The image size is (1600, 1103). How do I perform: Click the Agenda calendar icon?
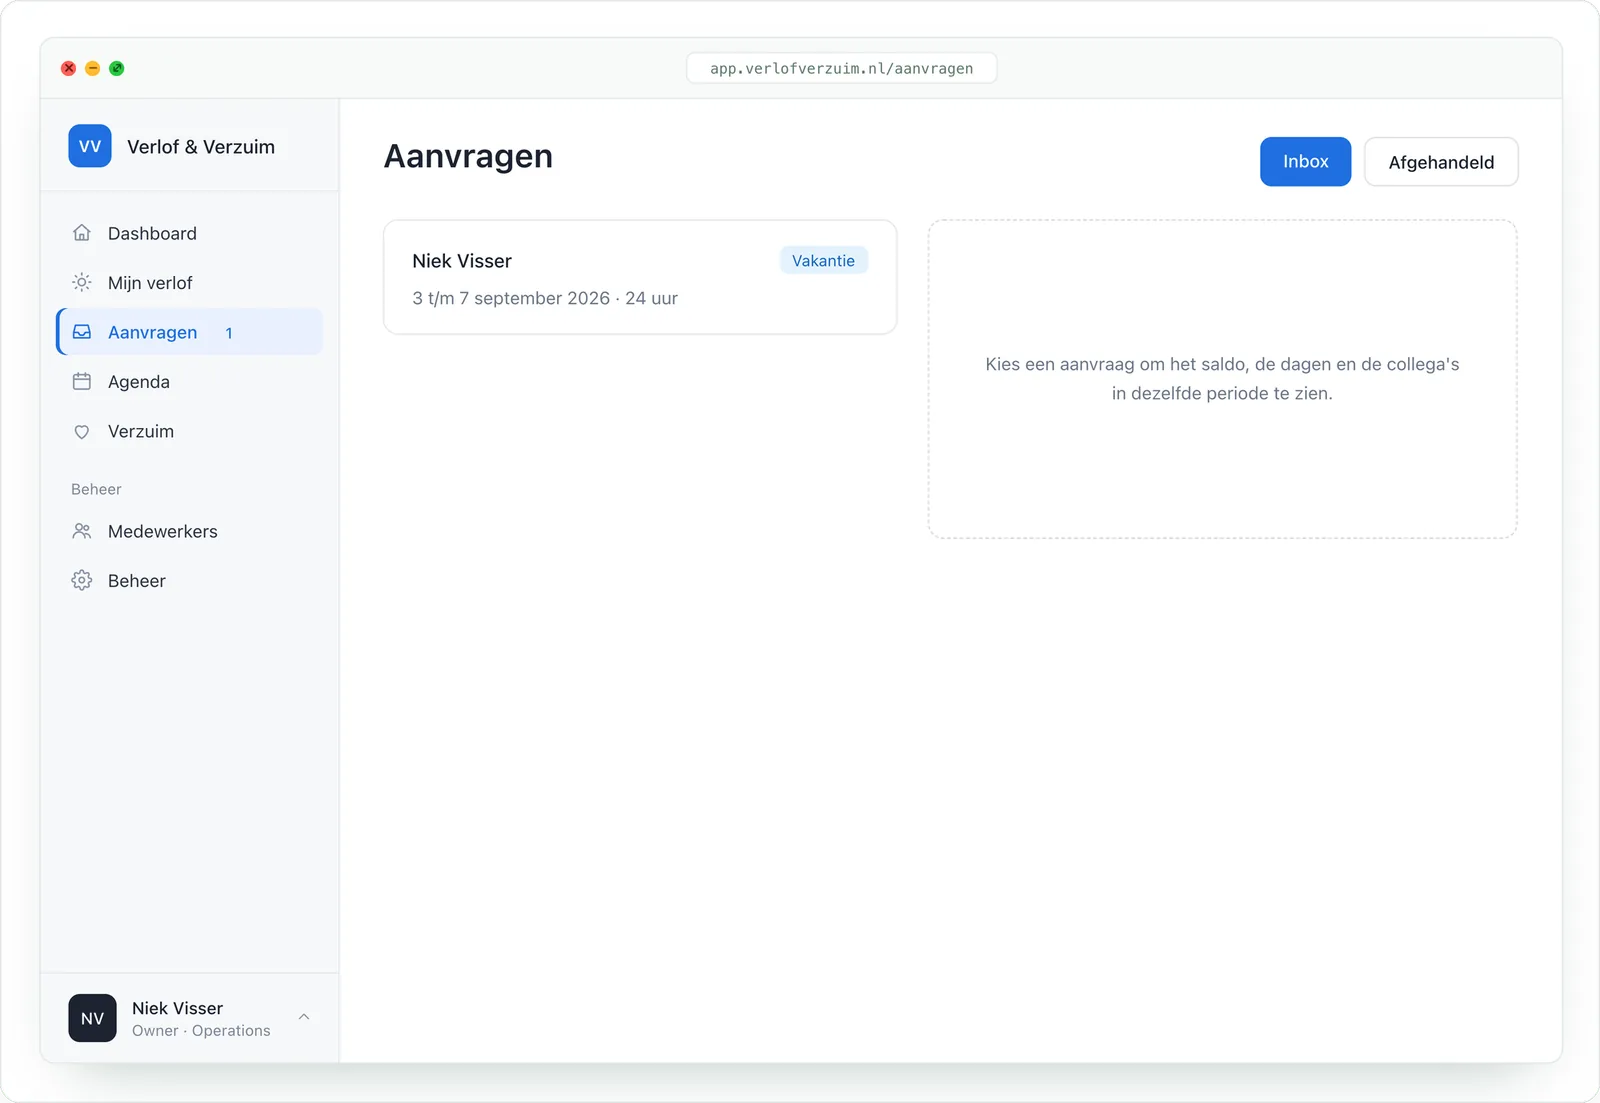tap(82, 381)
